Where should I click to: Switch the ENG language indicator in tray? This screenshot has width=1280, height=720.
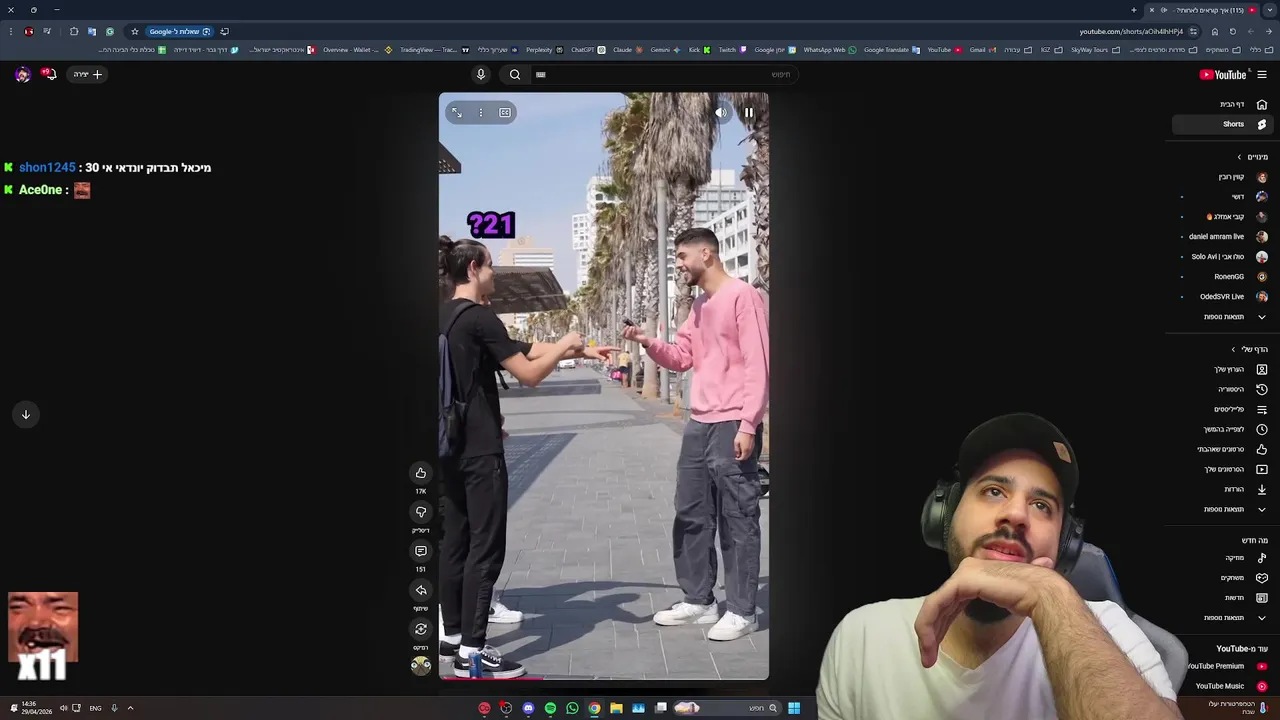coord(95,708)
